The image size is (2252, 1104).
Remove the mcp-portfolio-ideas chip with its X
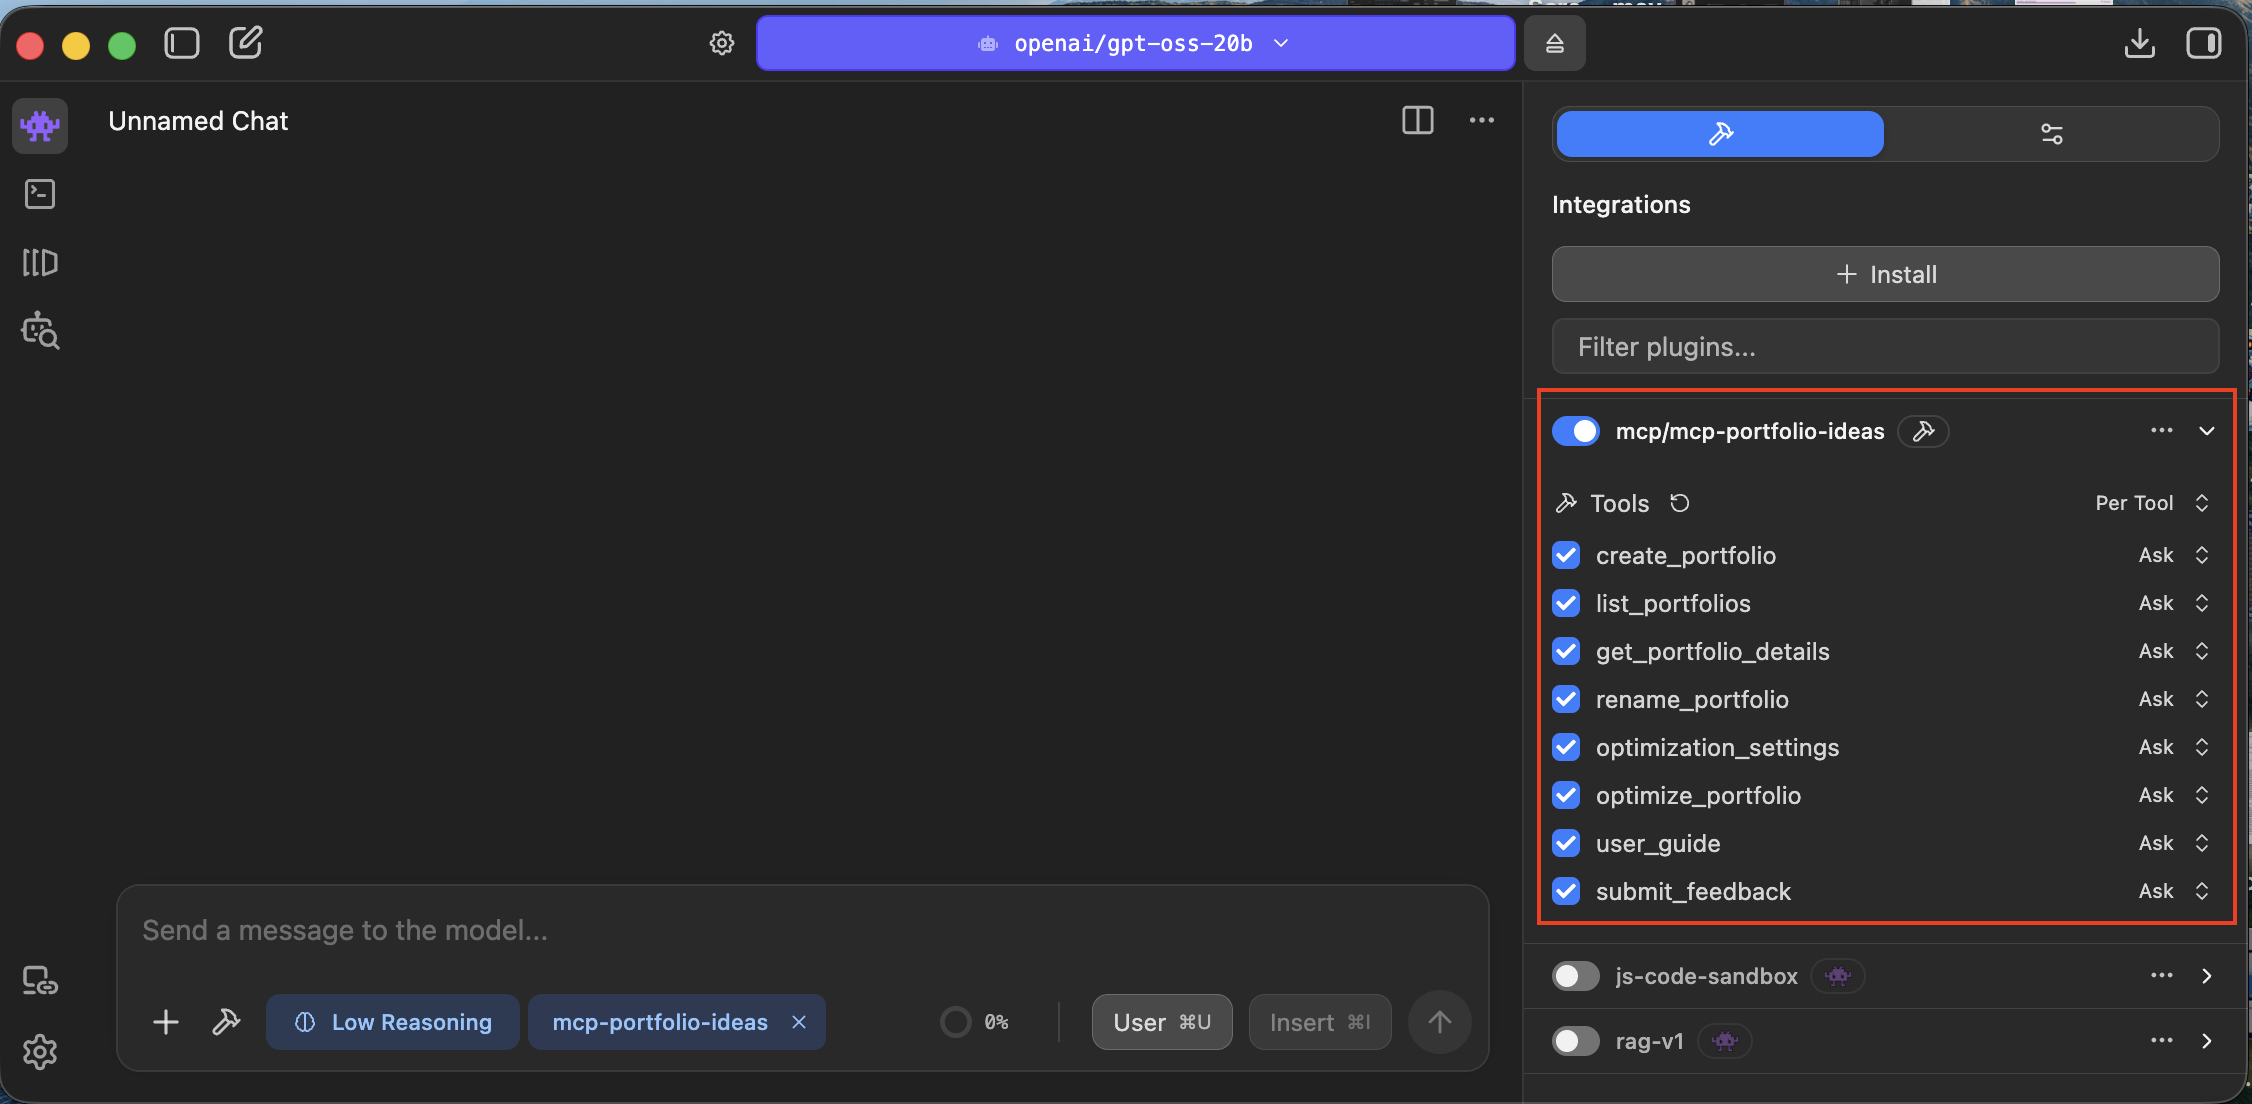(799, 1022)
